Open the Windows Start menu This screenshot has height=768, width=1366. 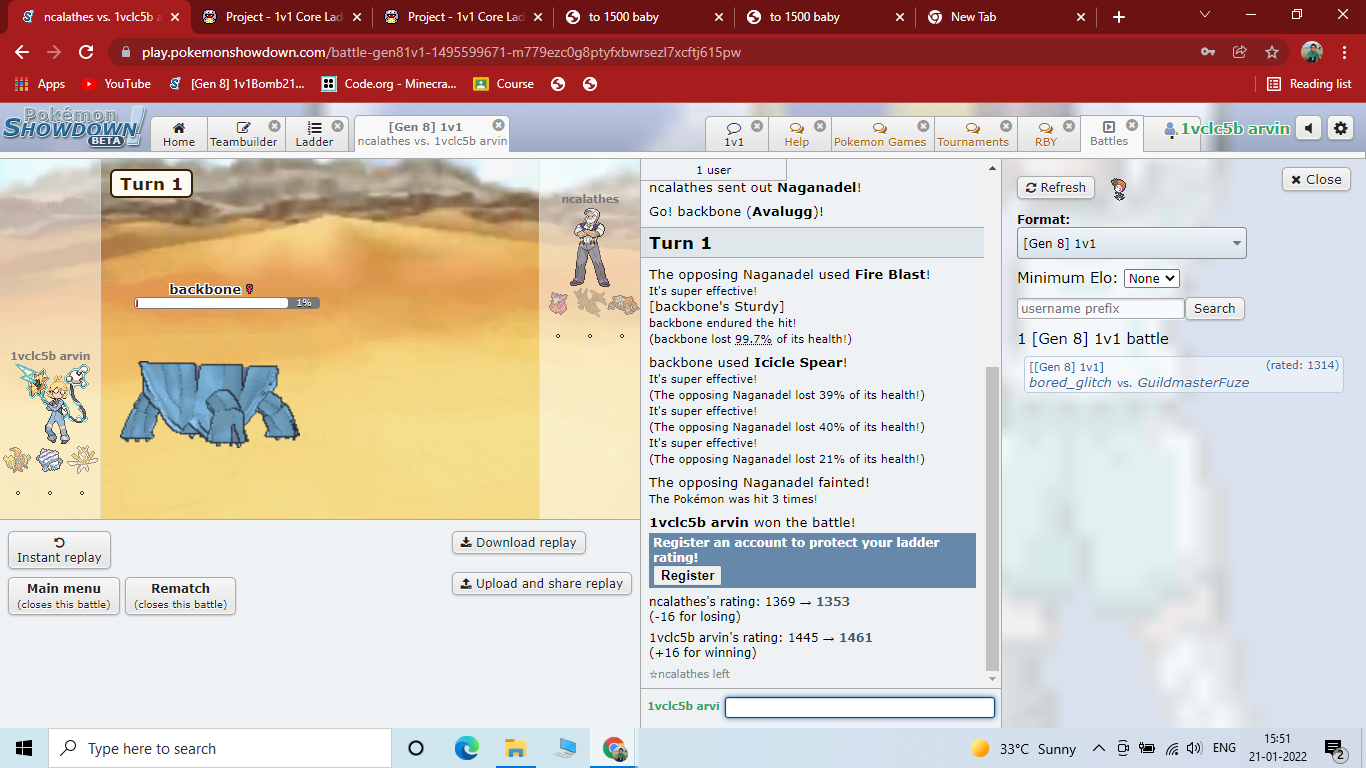point(24,748)
